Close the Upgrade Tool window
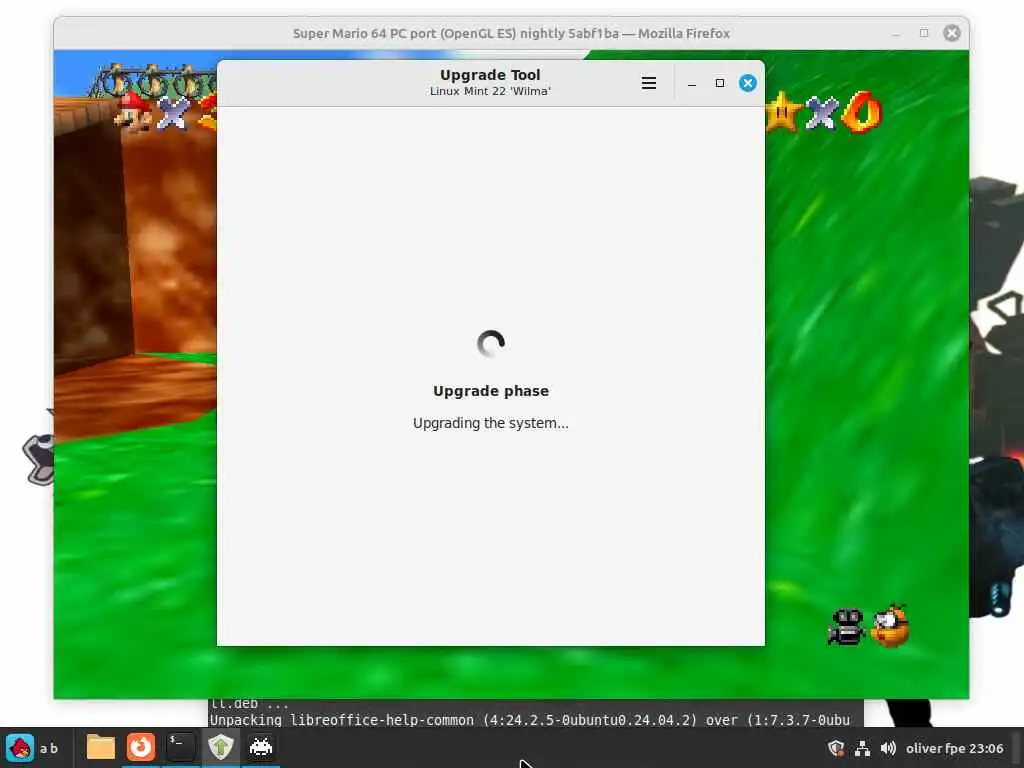The height and width of the screenshot is (768, 1024). 748,83
